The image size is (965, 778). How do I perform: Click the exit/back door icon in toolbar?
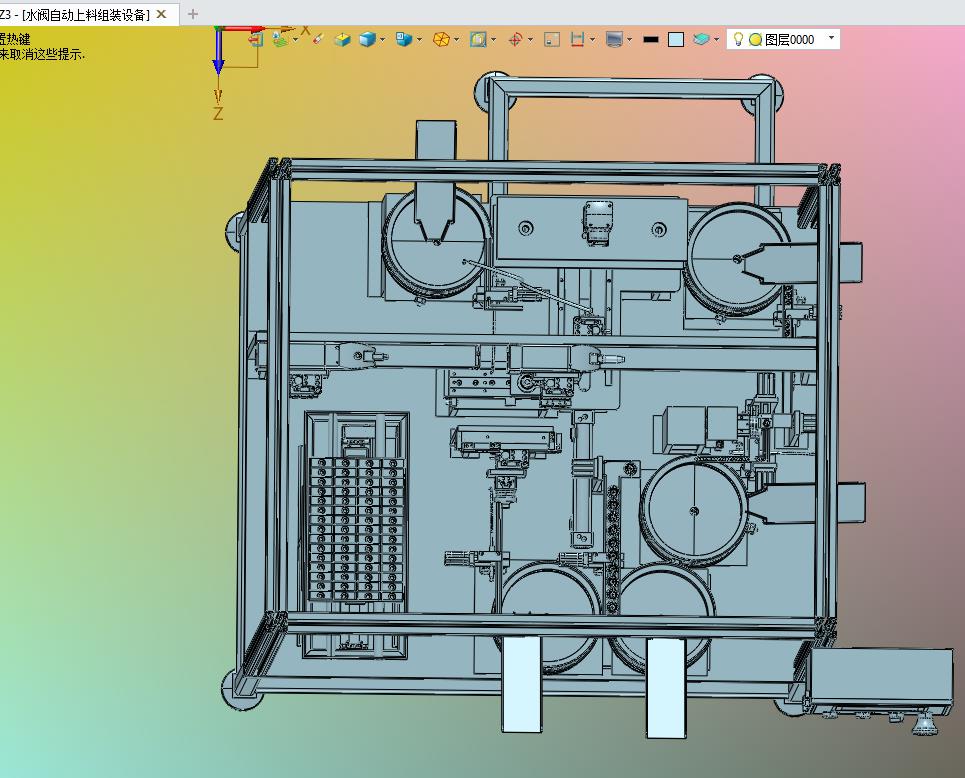click(256, 39)
